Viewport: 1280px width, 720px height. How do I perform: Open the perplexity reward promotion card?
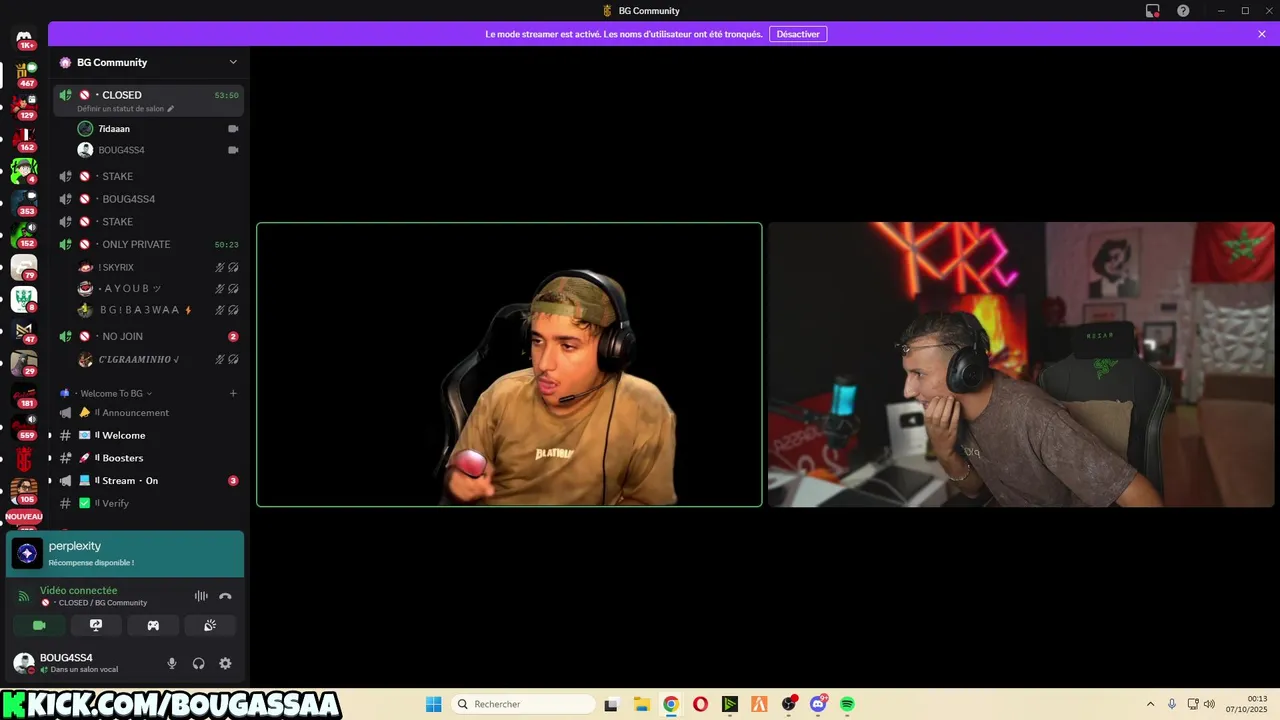(125, 554)
